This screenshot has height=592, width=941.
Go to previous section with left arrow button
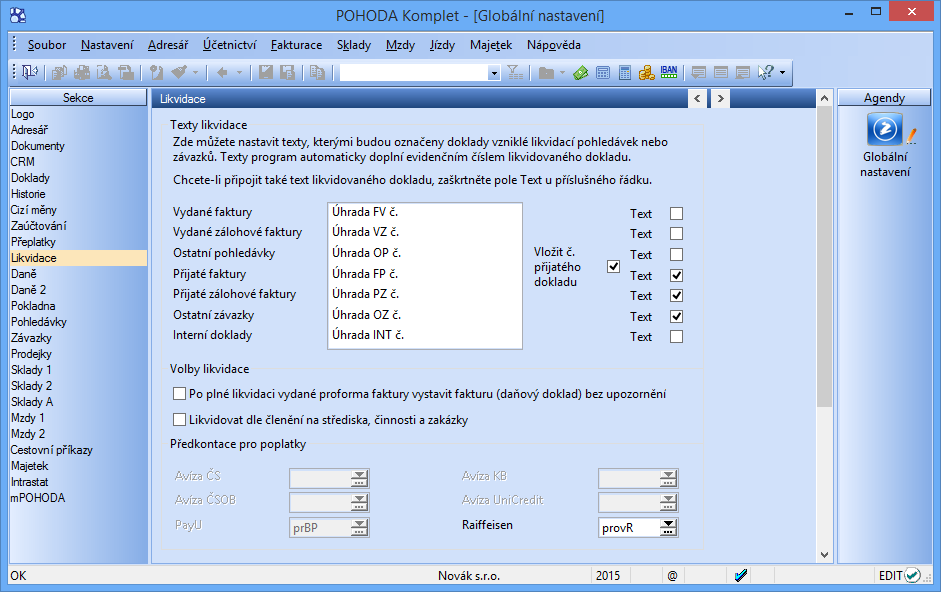pos(697,98)
